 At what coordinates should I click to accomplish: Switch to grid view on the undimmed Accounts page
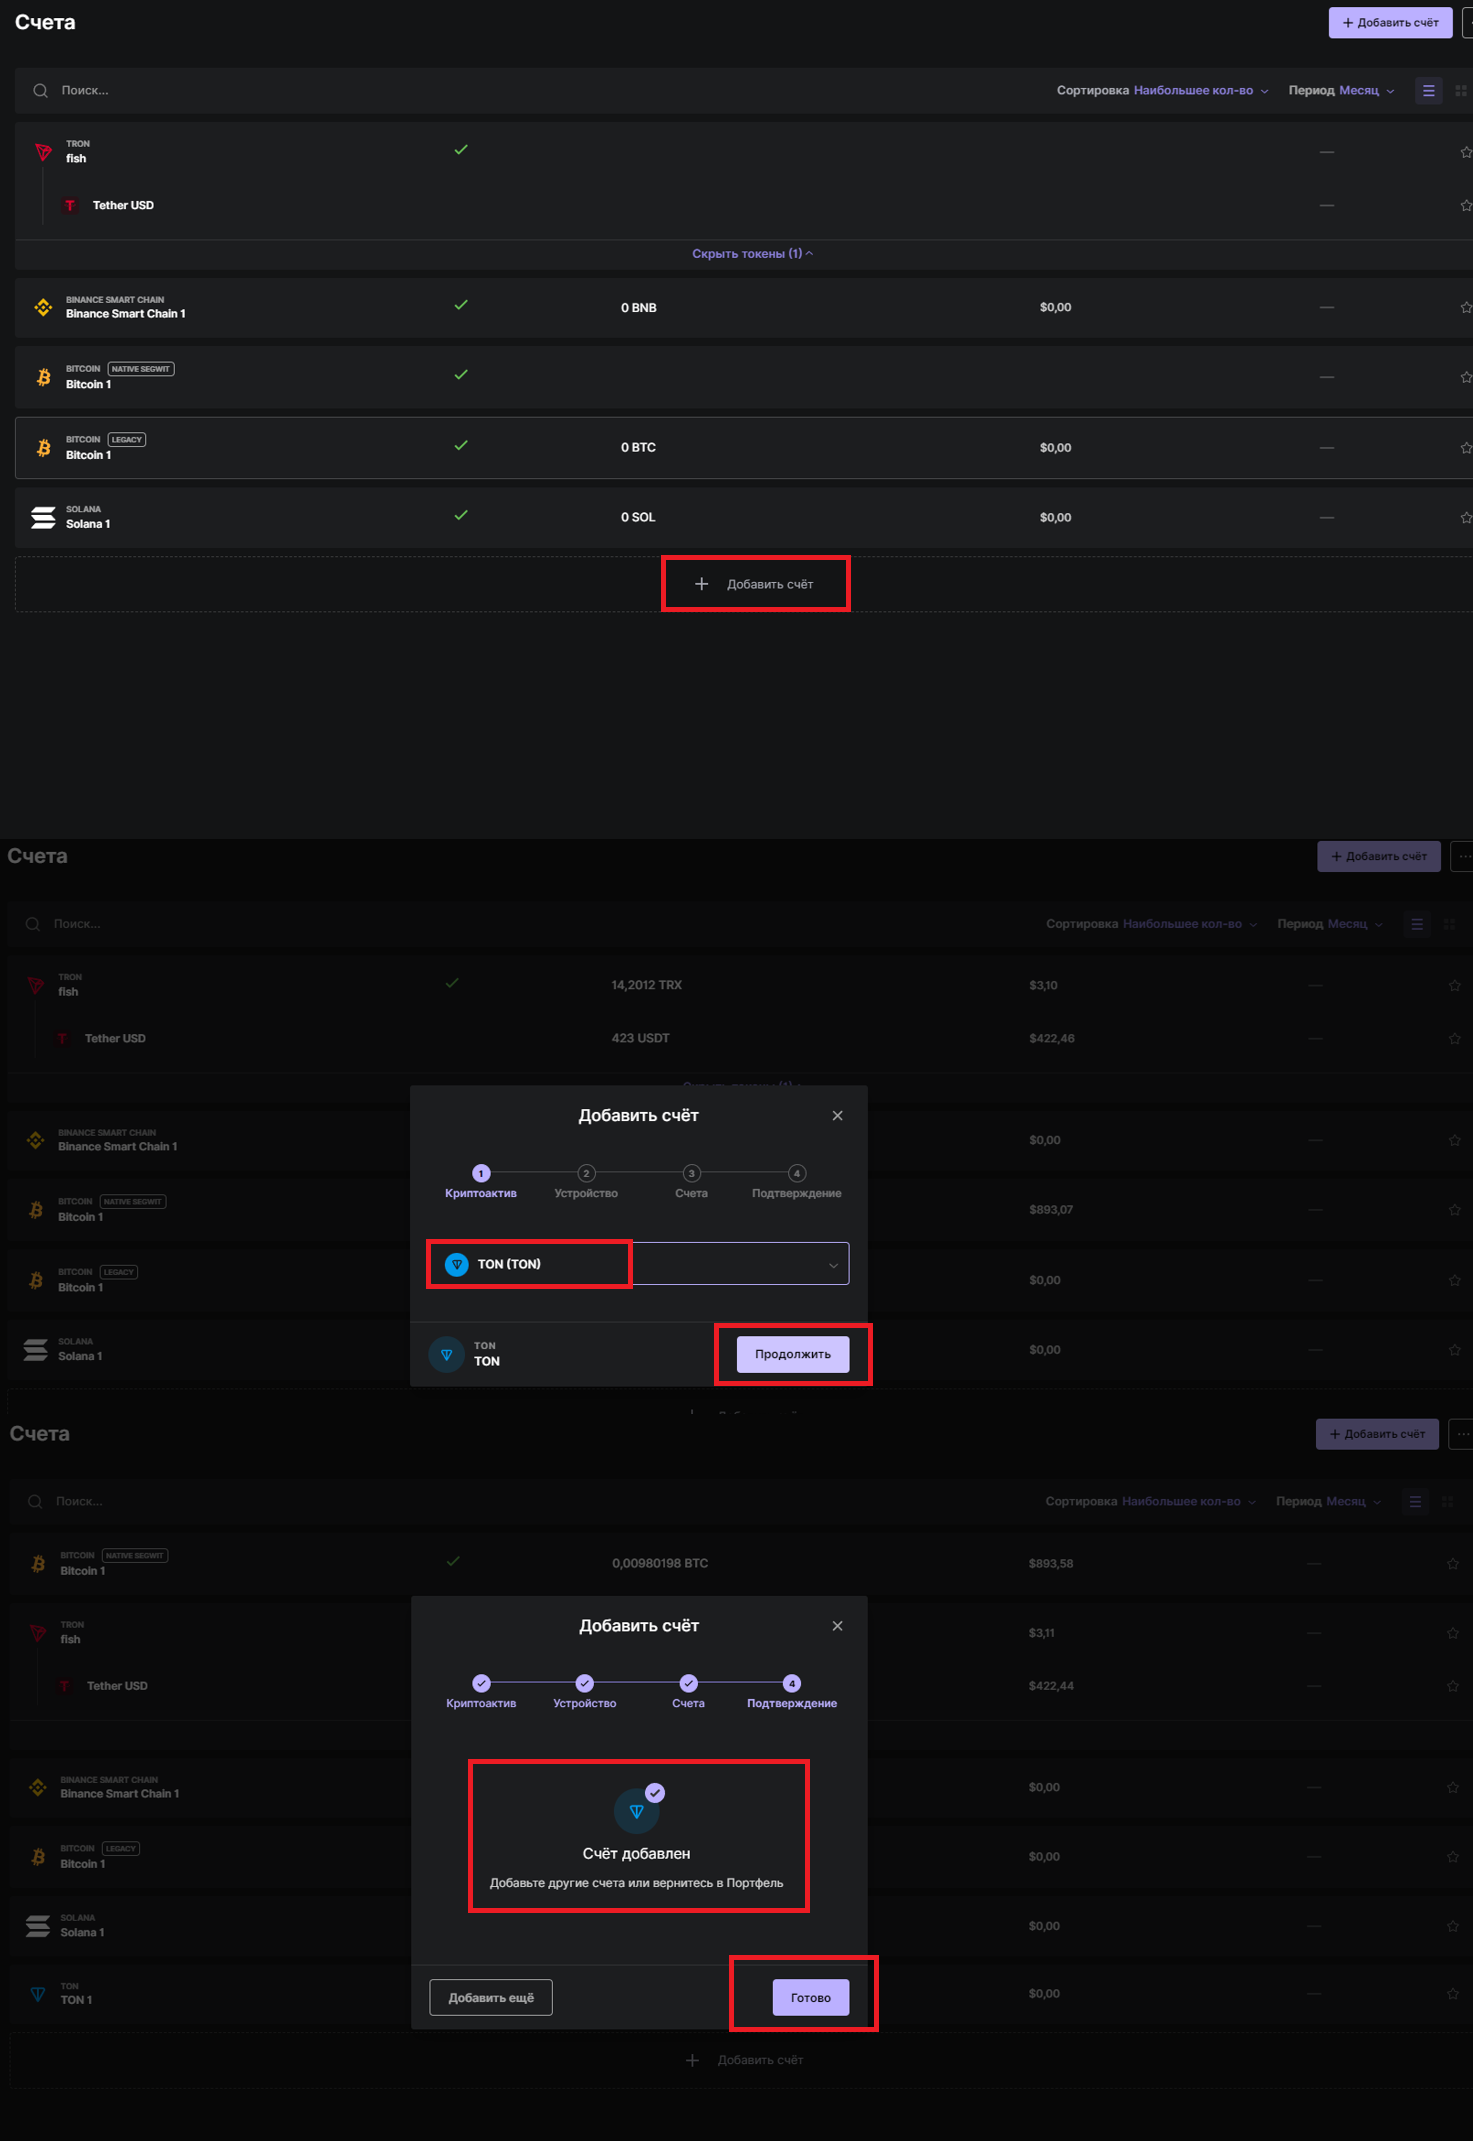click(1461, 90)
